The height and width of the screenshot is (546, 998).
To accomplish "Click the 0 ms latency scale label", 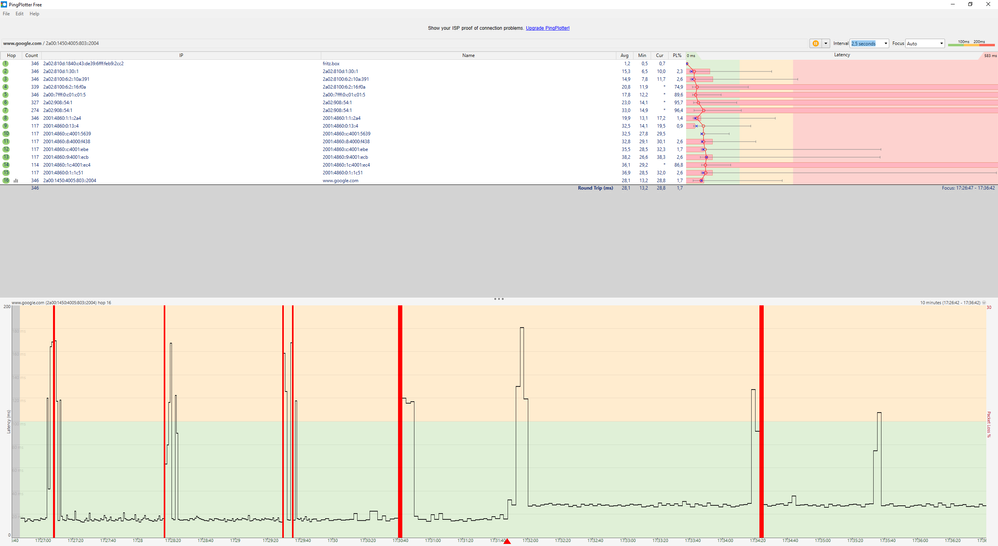I will click(691, 56).
